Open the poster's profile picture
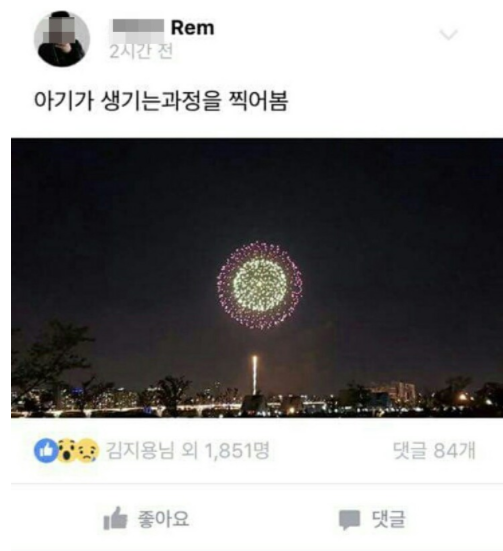Screen dimensions: 503x551 click(x=62, y=39)
